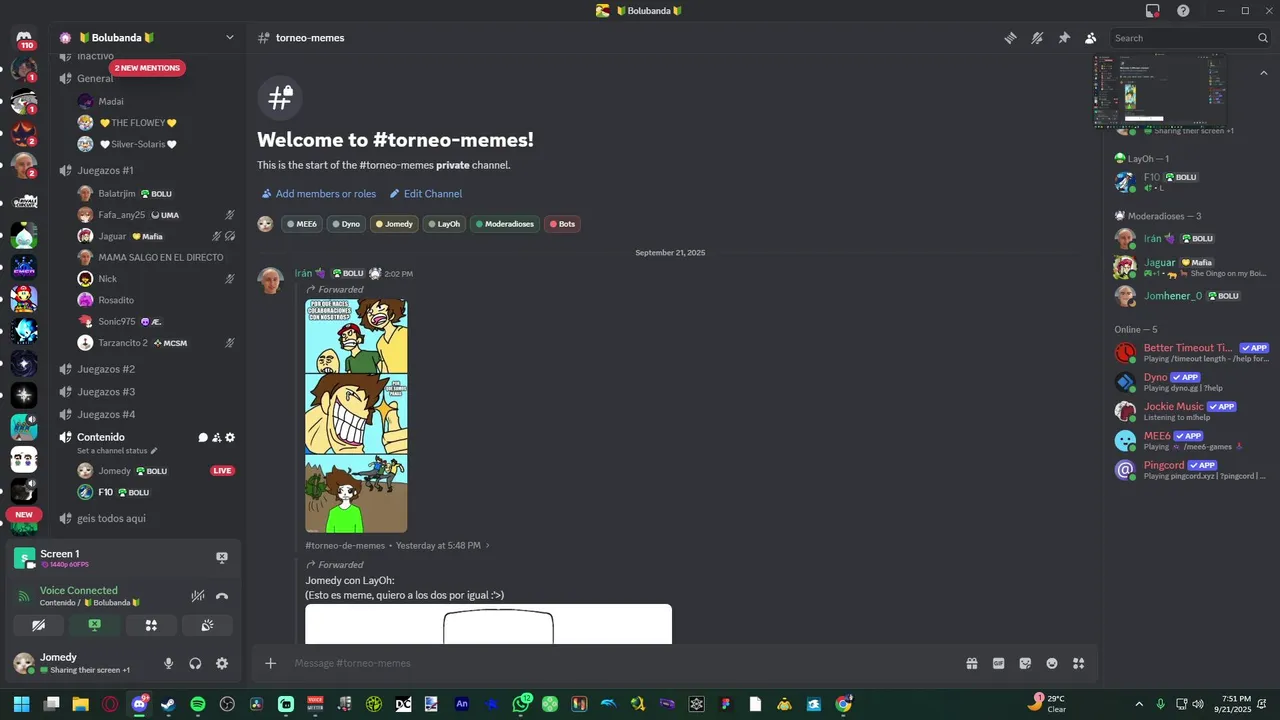
Task: Stop streaming icon beside Screen 1
Action: click(222, 558)
